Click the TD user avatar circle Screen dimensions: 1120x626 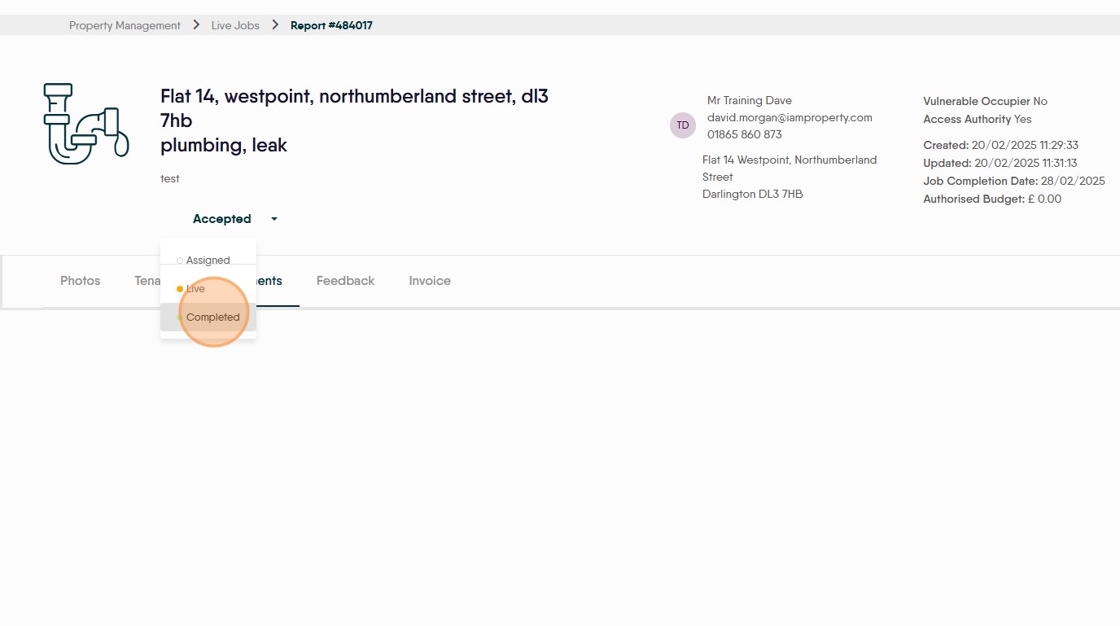point(683,125)
